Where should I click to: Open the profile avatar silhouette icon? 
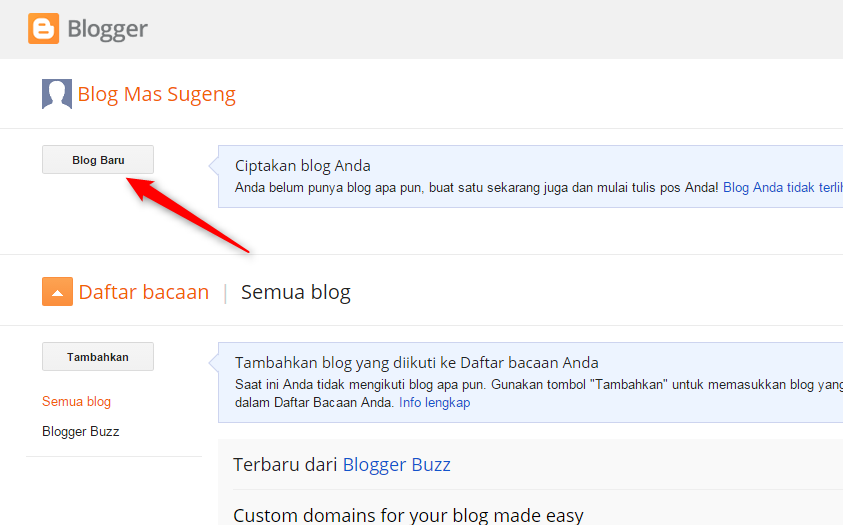[57, 94]
